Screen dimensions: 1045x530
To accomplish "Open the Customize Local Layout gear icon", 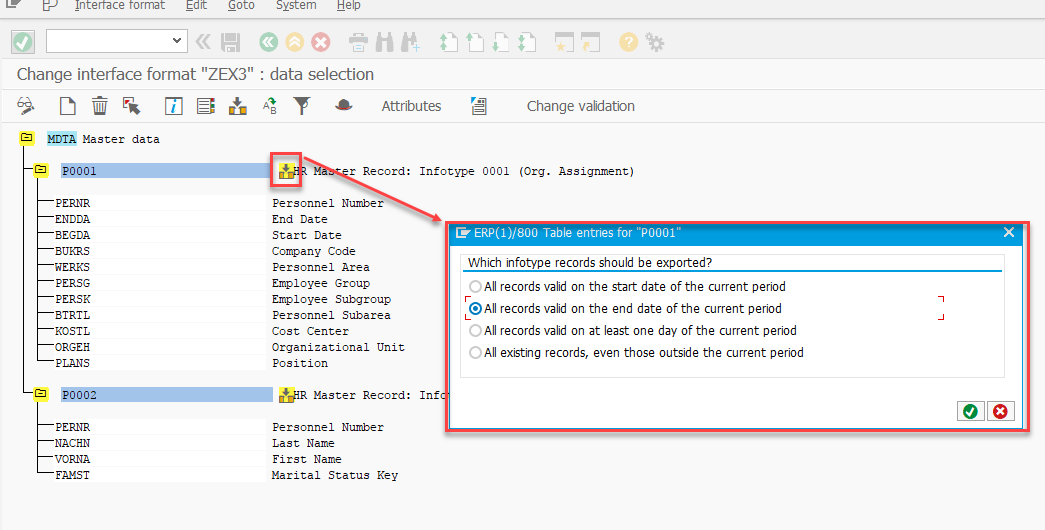I will click(x=655, y=43).
